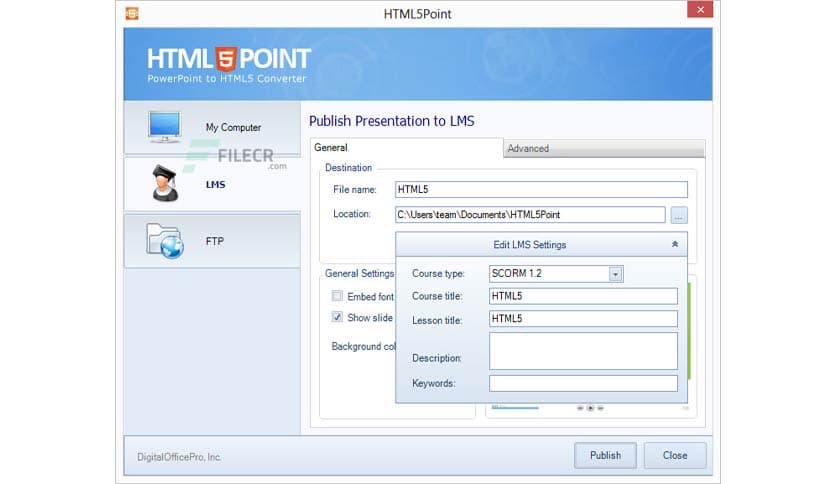Click the File name input field
Image resolution: width=836 pixels, height=484 pixels.
541,189
